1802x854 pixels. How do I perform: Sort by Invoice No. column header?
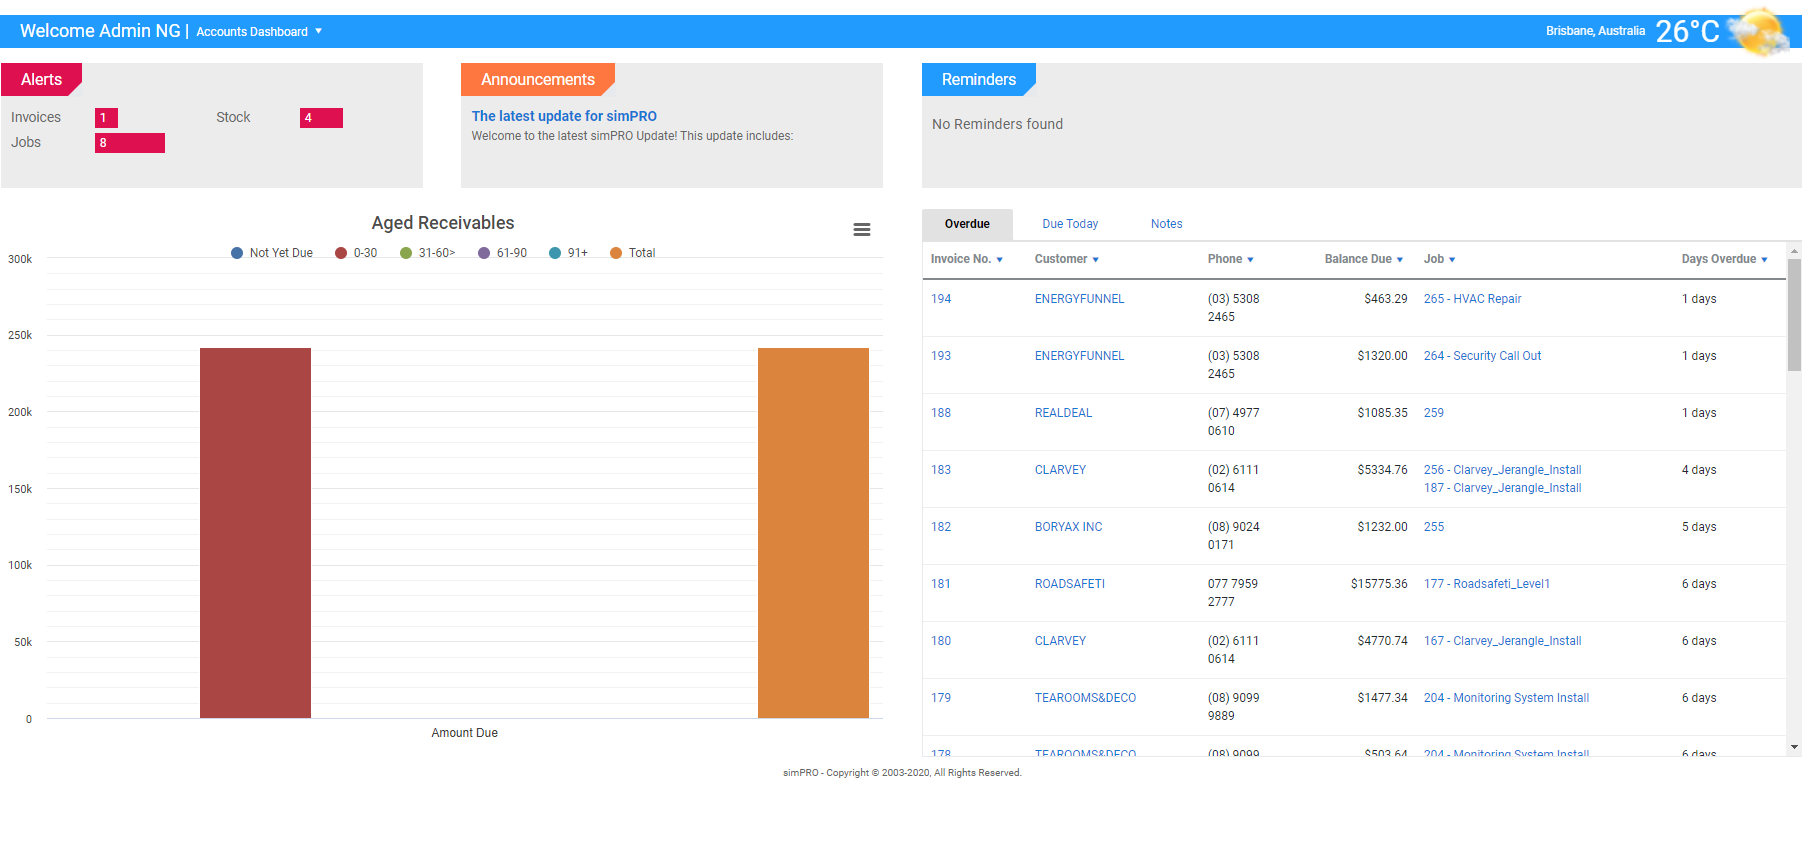click(966, 259)
